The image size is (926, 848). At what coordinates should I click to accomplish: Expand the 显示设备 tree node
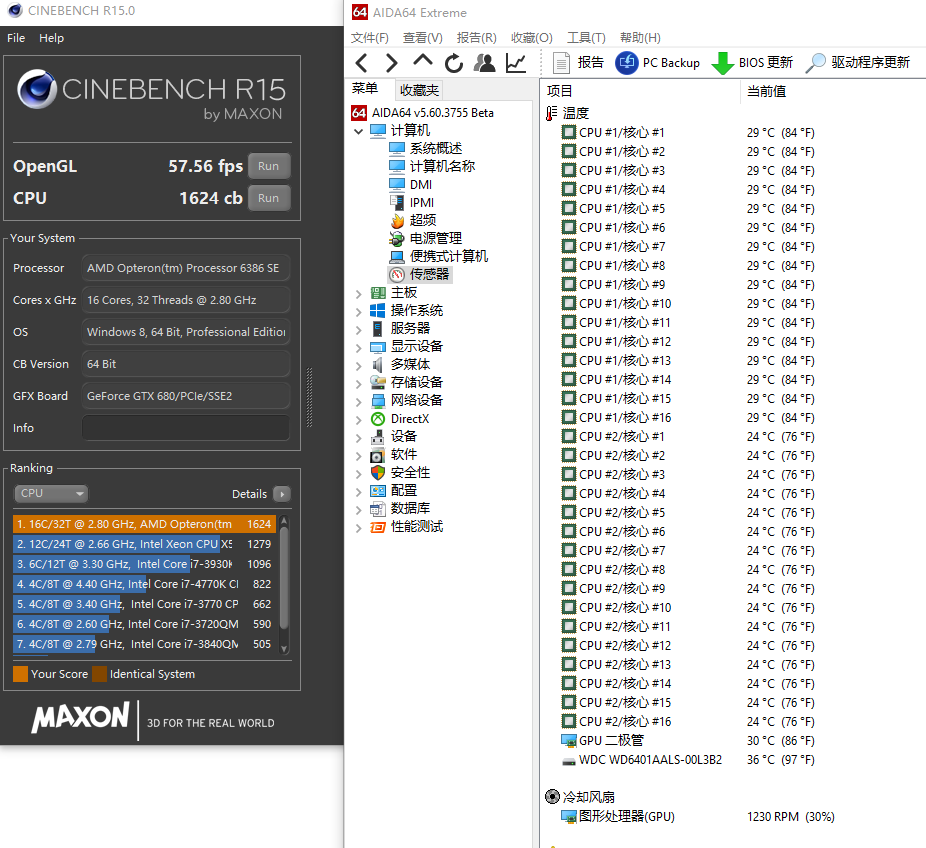tap(358, 348)
